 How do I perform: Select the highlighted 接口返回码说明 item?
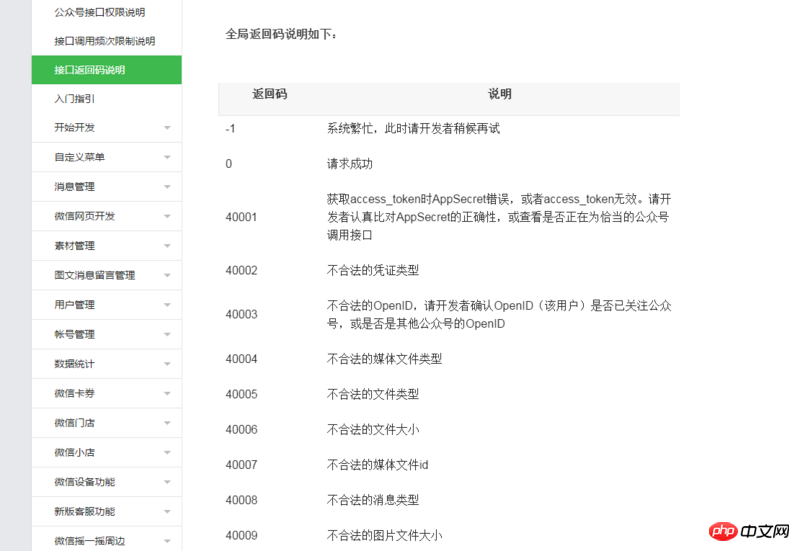click(x=107, y=70)
